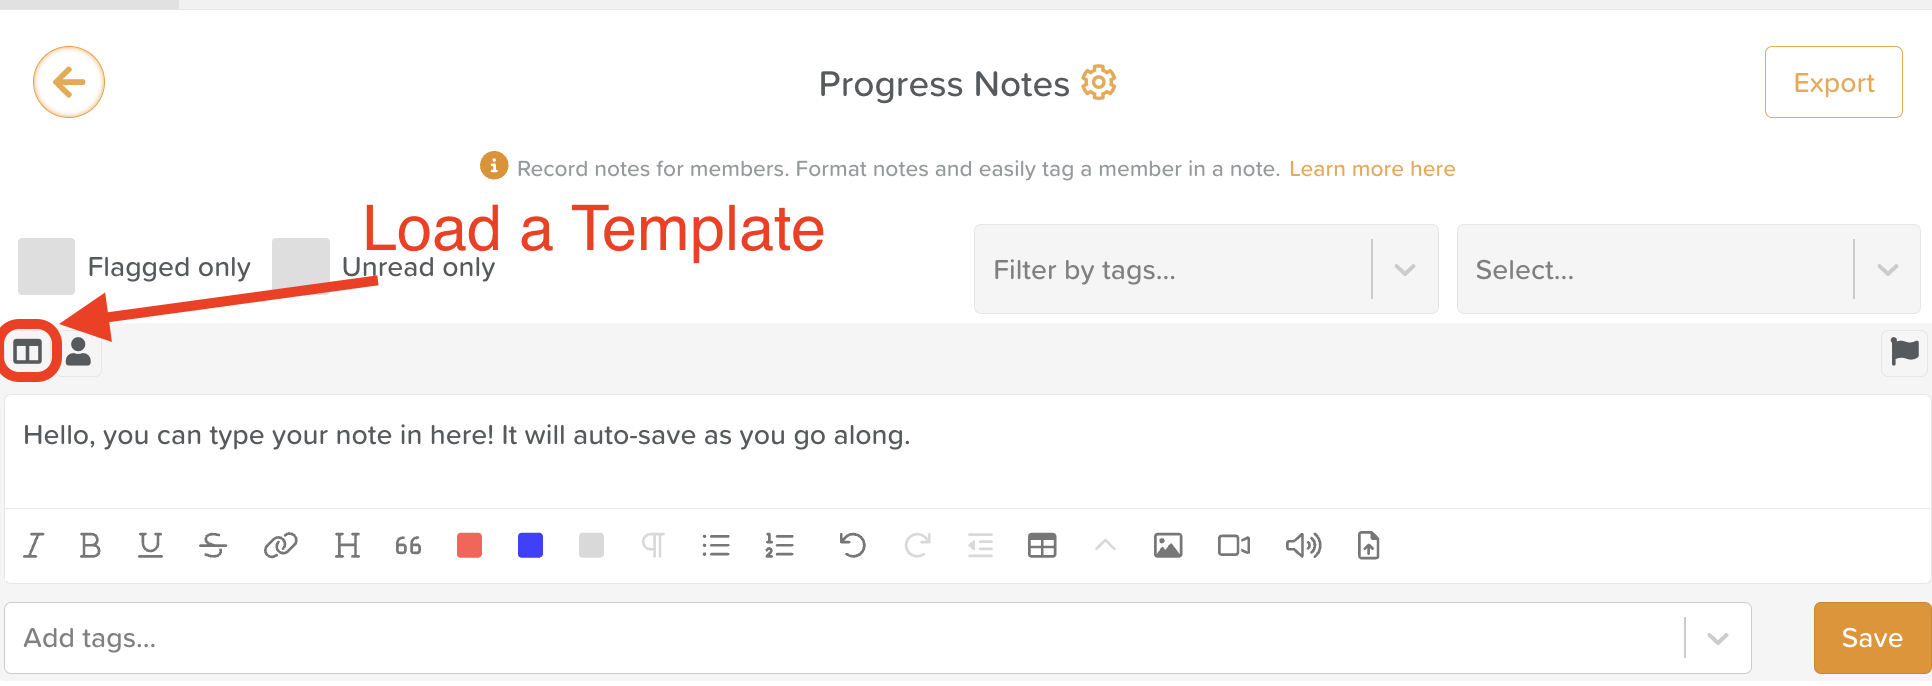Open the Select... dropdown

tap(1887, 270)
